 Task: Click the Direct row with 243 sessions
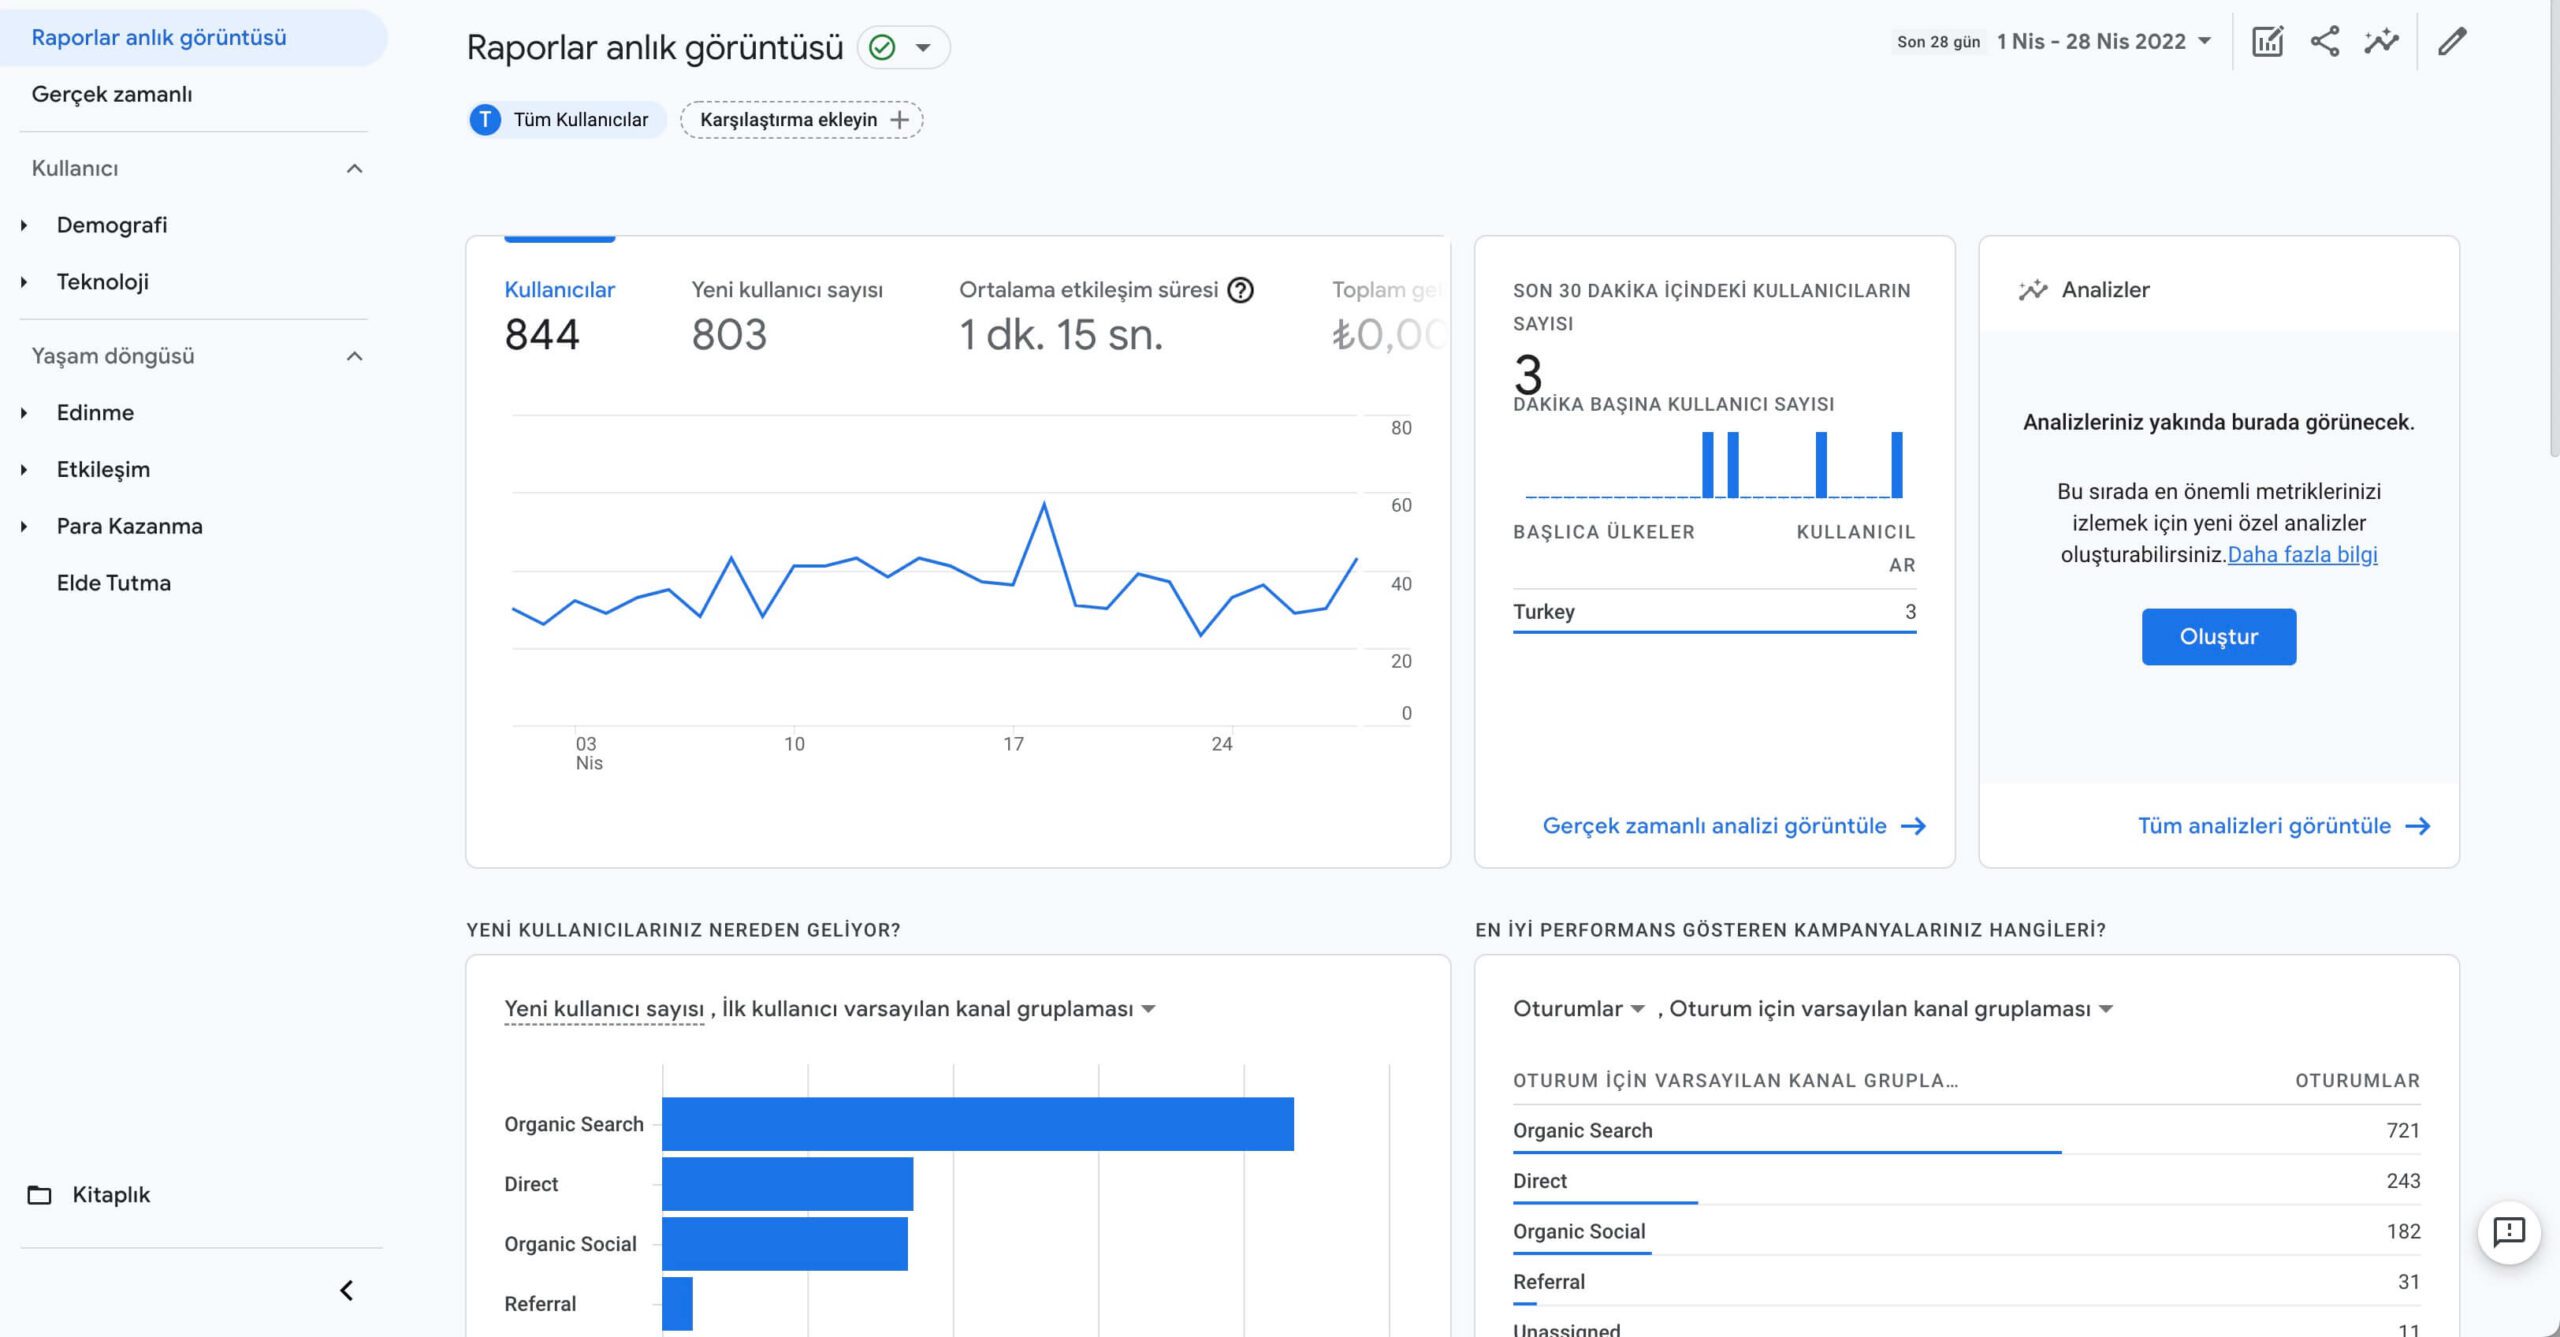(x=1966, y=1181)
